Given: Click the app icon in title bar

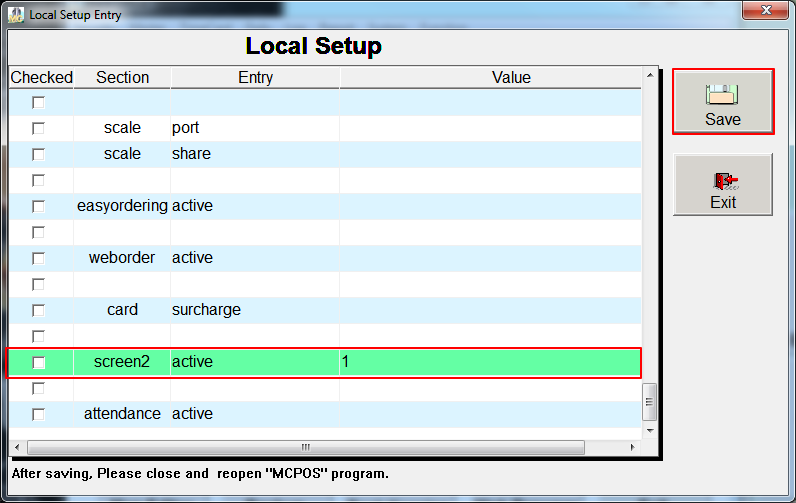Looking at the screenshot, I should (16, 15).
